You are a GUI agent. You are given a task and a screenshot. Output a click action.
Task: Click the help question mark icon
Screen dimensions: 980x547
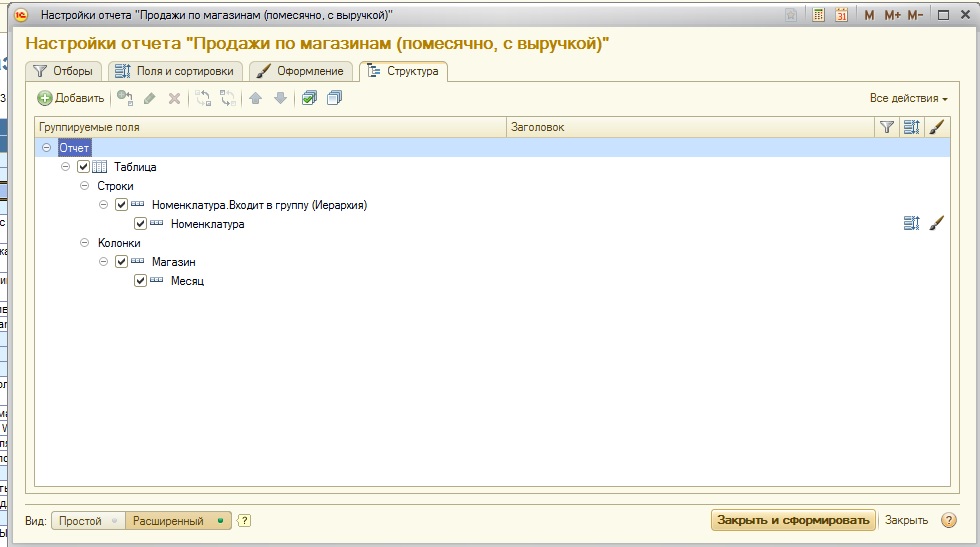[x=244, y=521]
